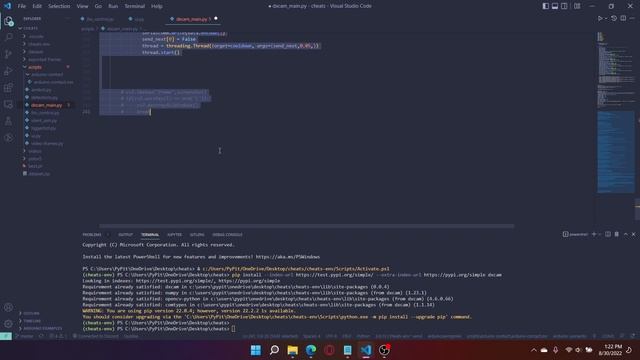Open the dropdown arrow next to the Run play button
Screen dimensions: 640x360
click(606, 18)
